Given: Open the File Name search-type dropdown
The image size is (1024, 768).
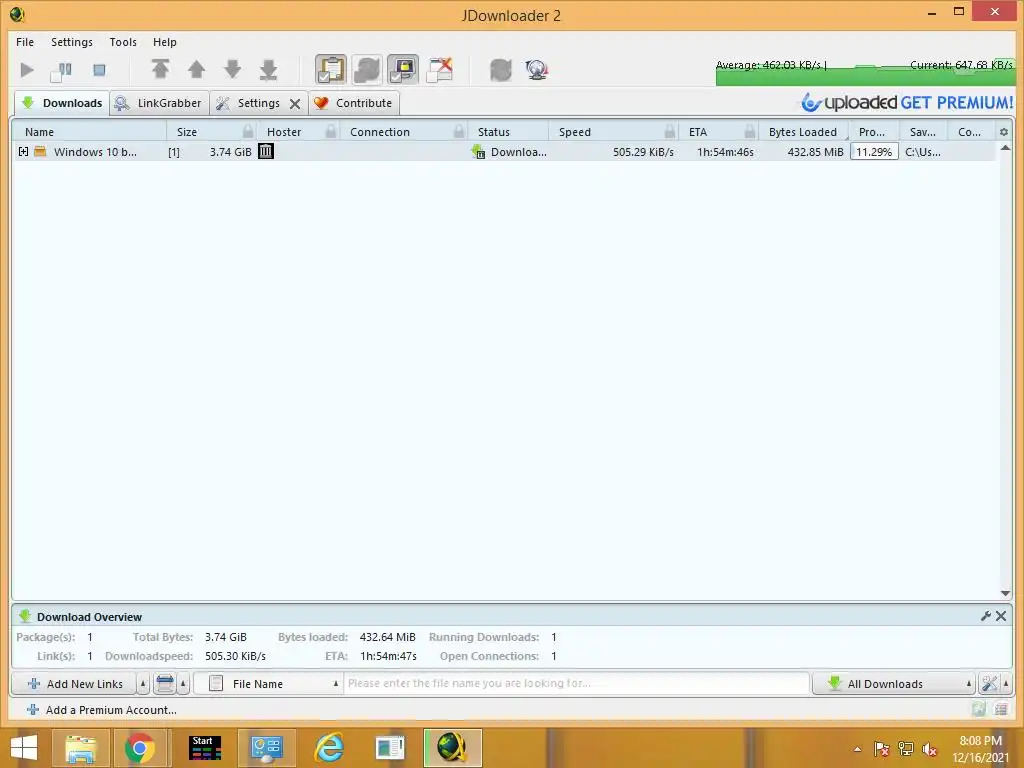Looking at the screenshot, I should point(268,684).
